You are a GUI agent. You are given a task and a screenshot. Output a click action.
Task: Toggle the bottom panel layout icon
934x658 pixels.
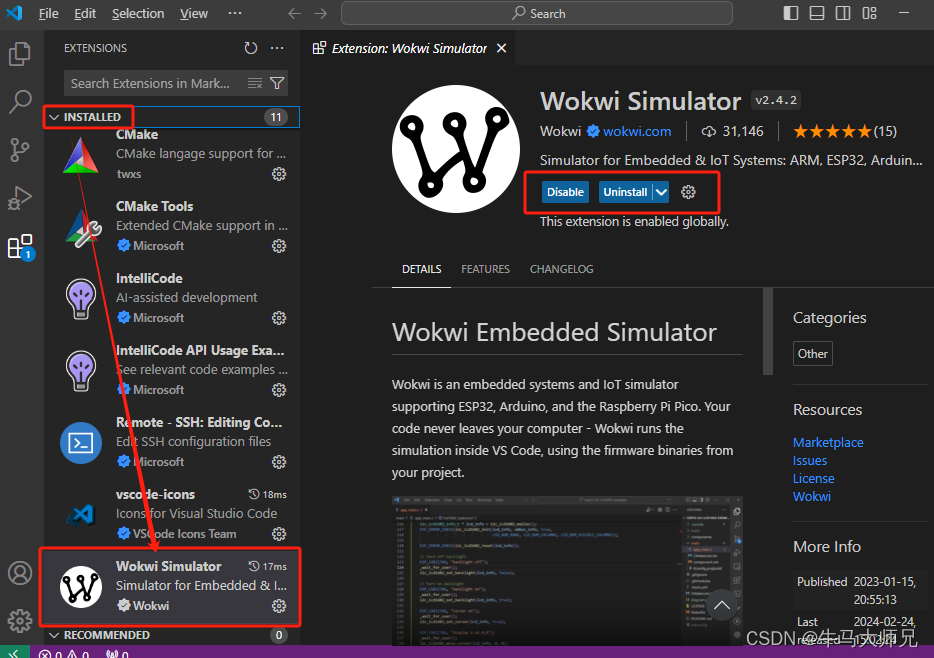tap(817, 13)
